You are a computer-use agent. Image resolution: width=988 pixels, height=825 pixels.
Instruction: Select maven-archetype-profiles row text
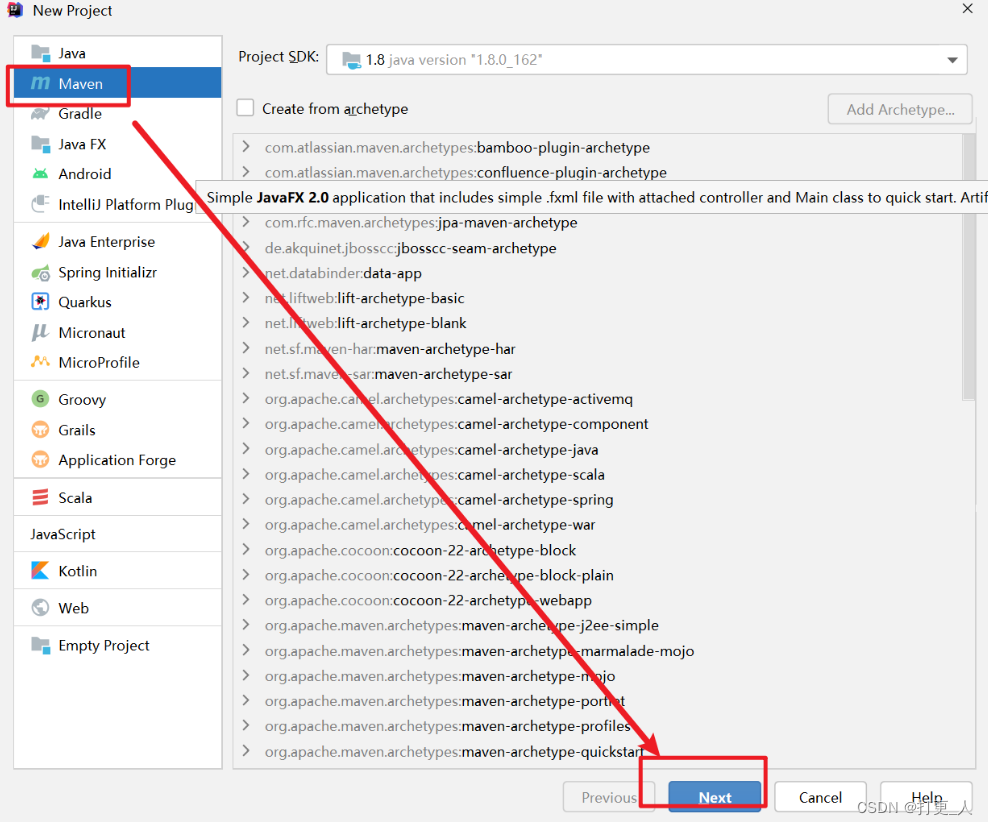tap(447, 727)
